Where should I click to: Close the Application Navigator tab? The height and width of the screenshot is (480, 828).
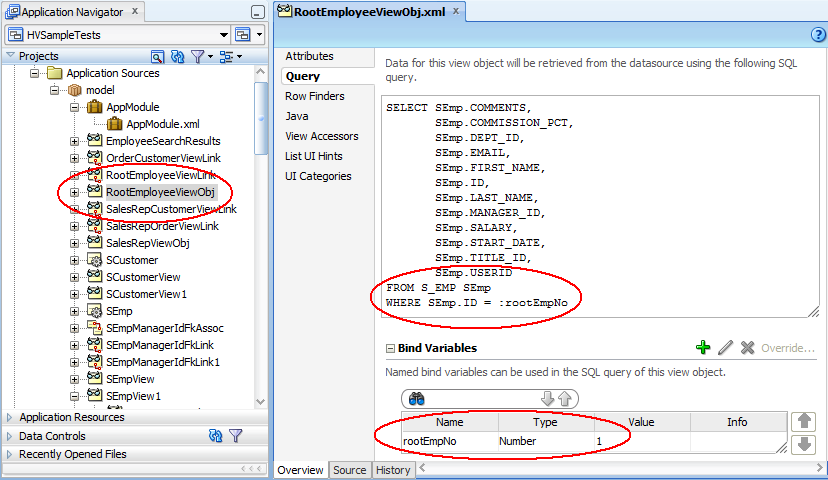pyautogui.click(x=135, y=11)
